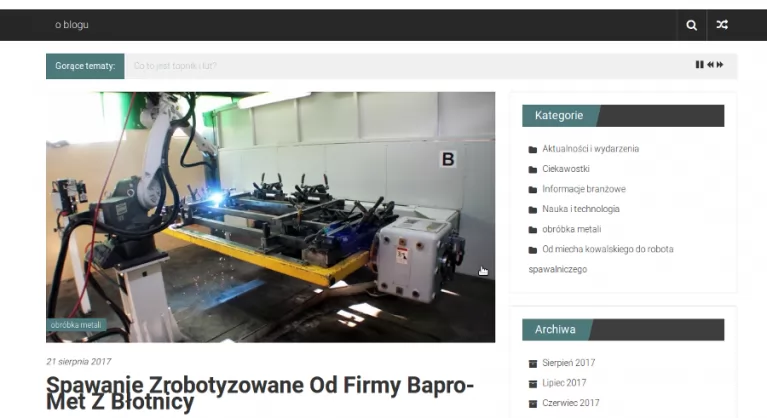767x418 pixels.
Task: Click the 'Gorące tematy:' label
Action: (85, 66)
